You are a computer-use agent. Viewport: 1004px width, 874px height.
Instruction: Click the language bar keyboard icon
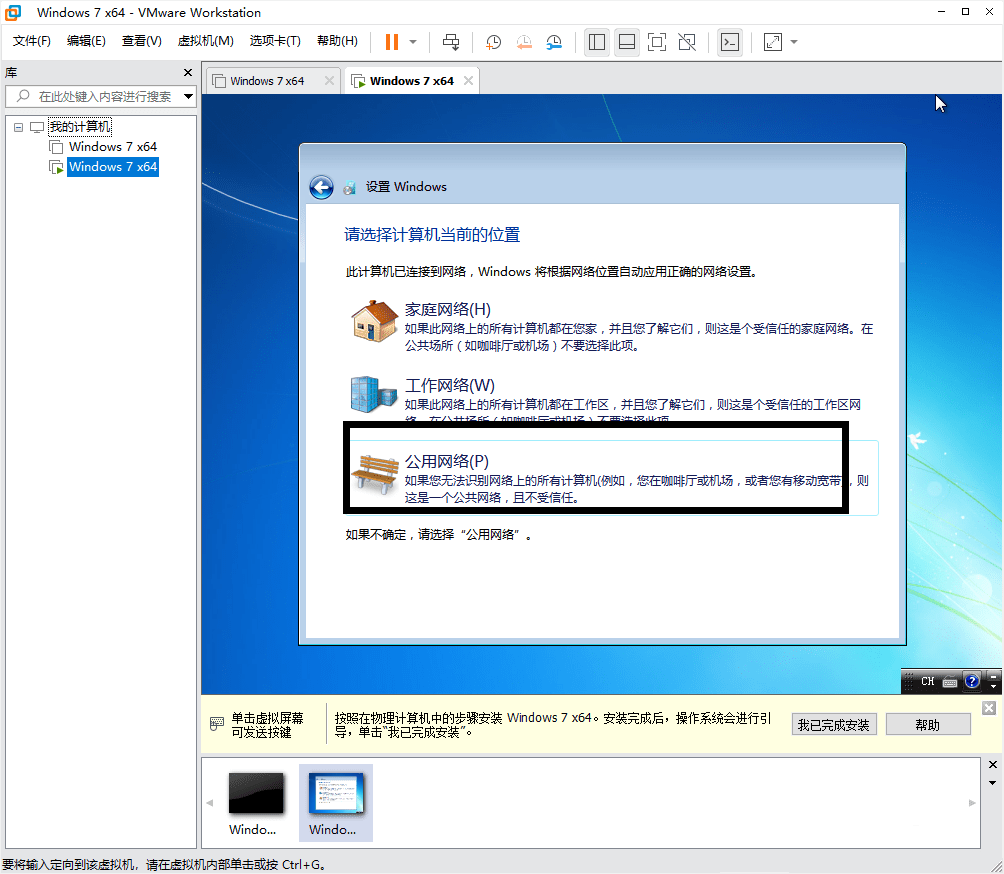950,682
